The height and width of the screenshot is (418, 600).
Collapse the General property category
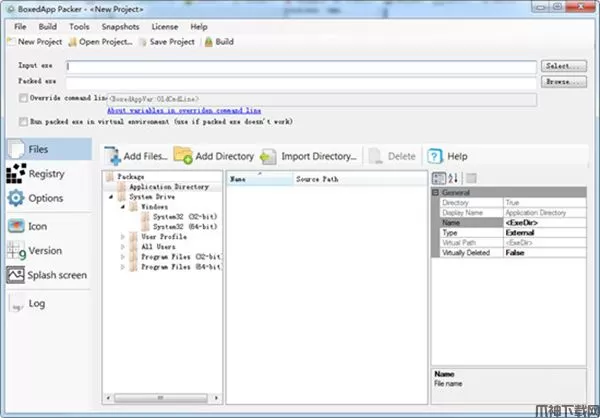(435, 192)
